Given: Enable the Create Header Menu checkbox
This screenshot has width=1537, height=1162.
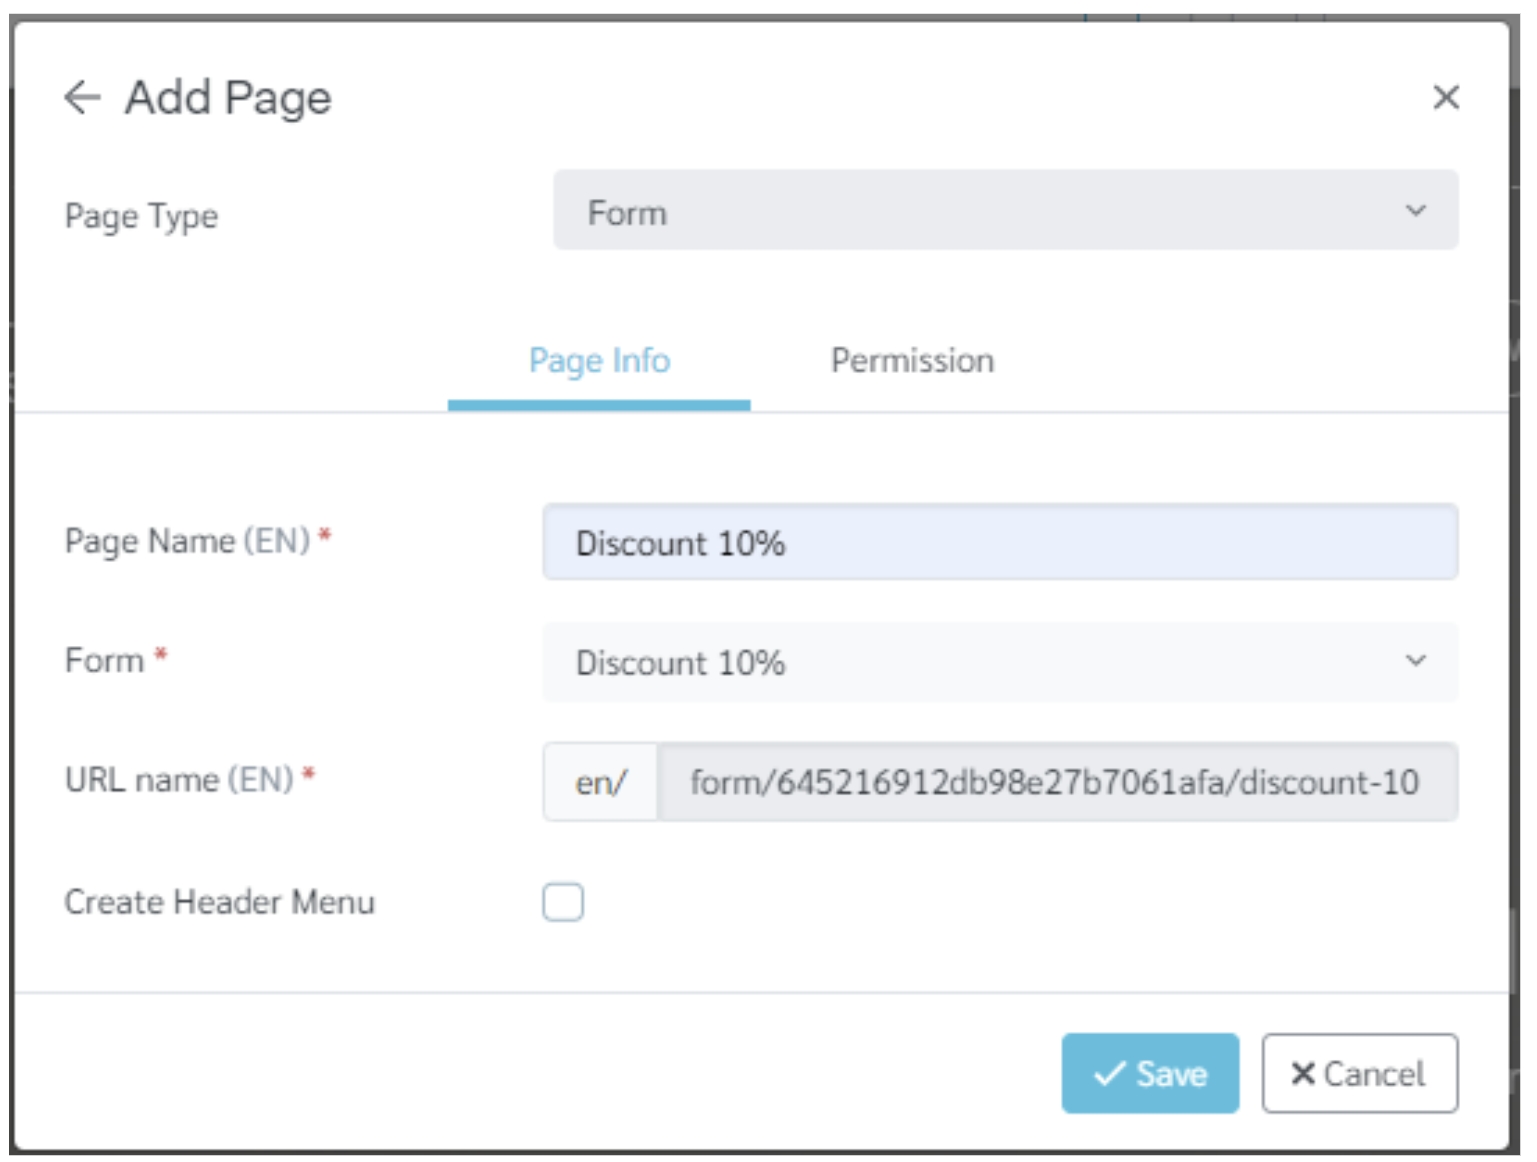Looking at the screenshot, I should (x=563, y=902).
